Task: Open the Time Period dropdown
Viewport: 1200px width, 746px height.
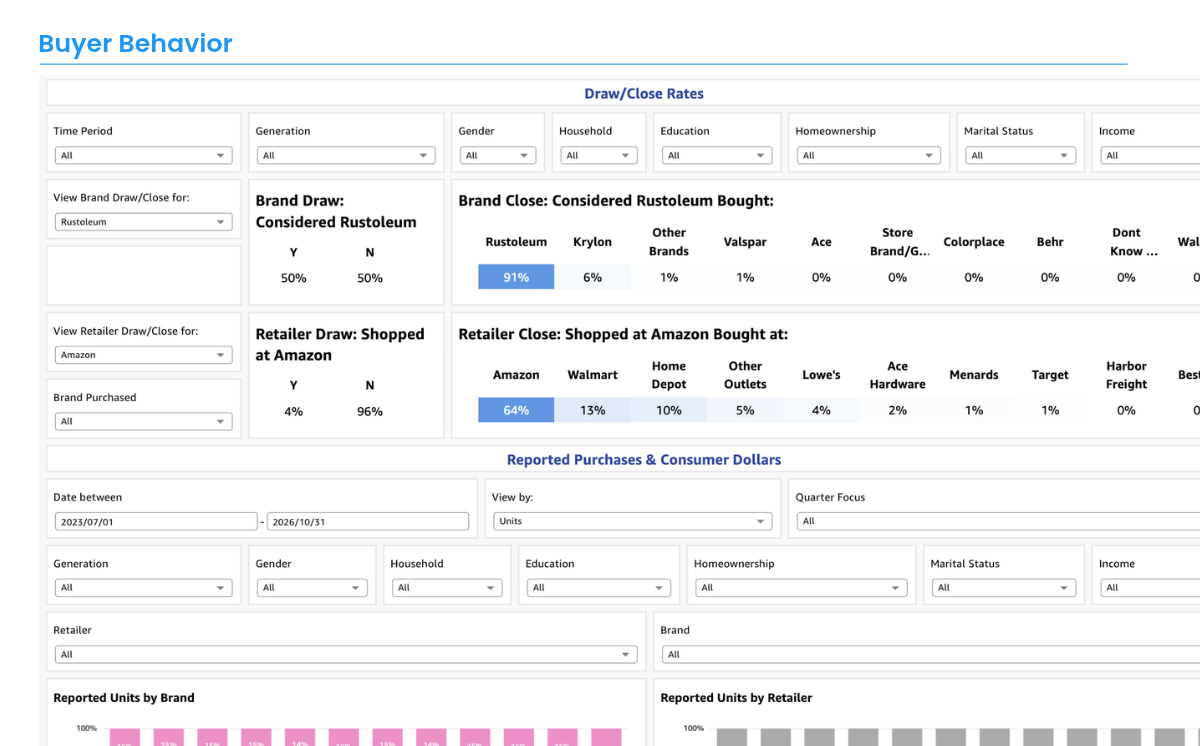Action: (143, 155)
